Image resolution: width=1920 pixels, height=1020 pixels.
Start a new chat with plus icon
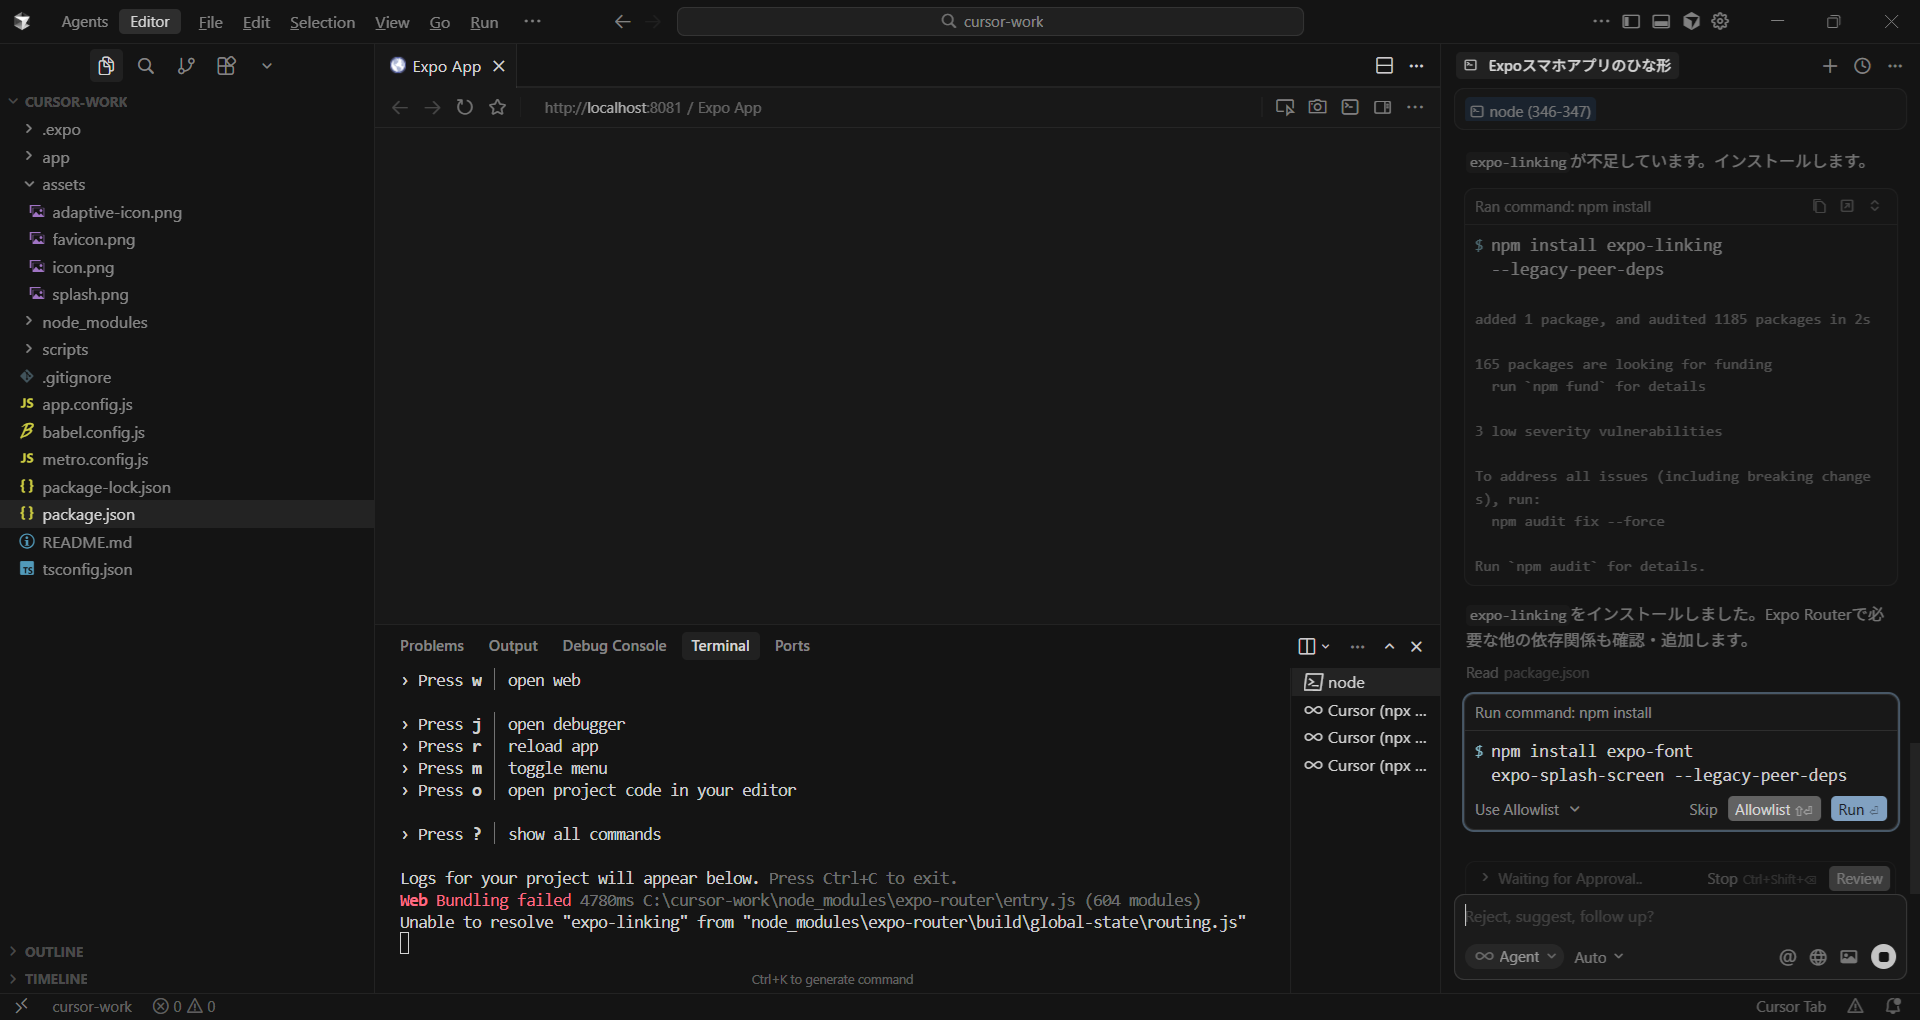point(1829,66)
